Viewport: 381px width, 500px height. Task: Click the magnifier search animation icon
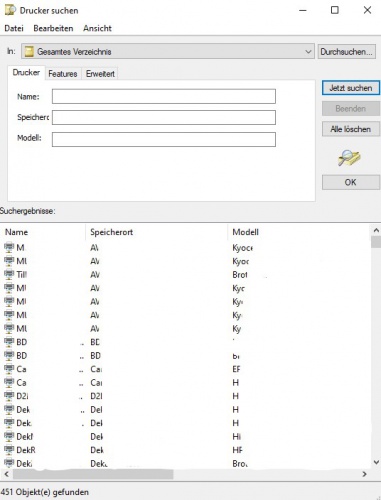[349, 158]
